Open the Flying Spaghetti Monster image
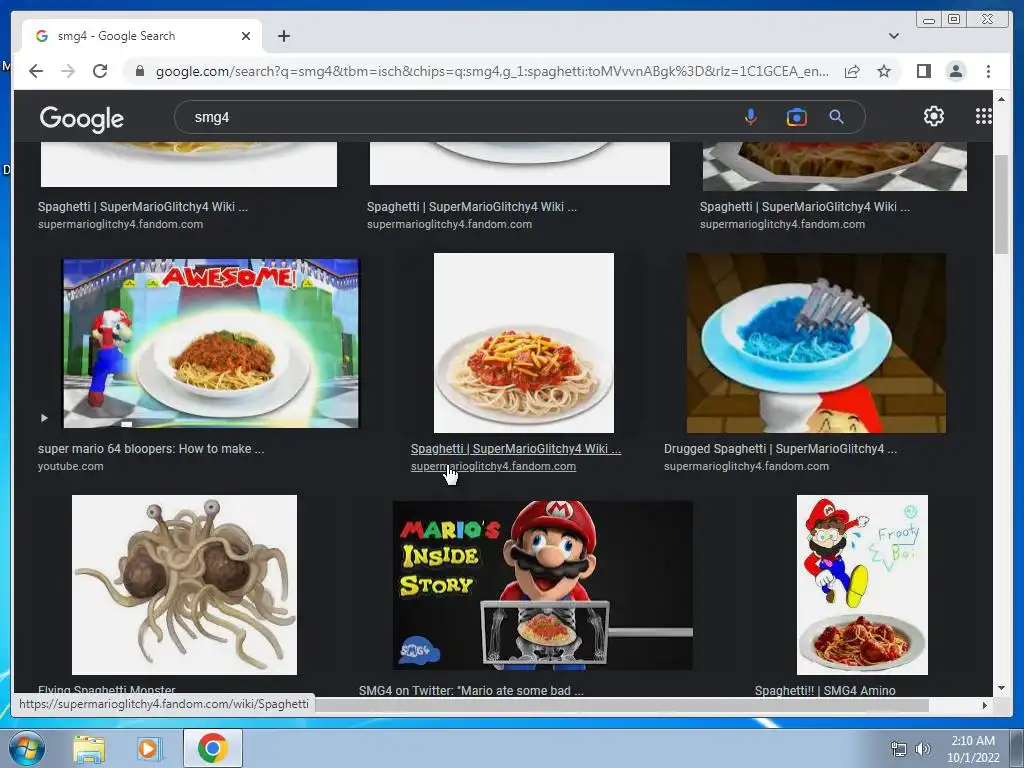 (184, 584)
